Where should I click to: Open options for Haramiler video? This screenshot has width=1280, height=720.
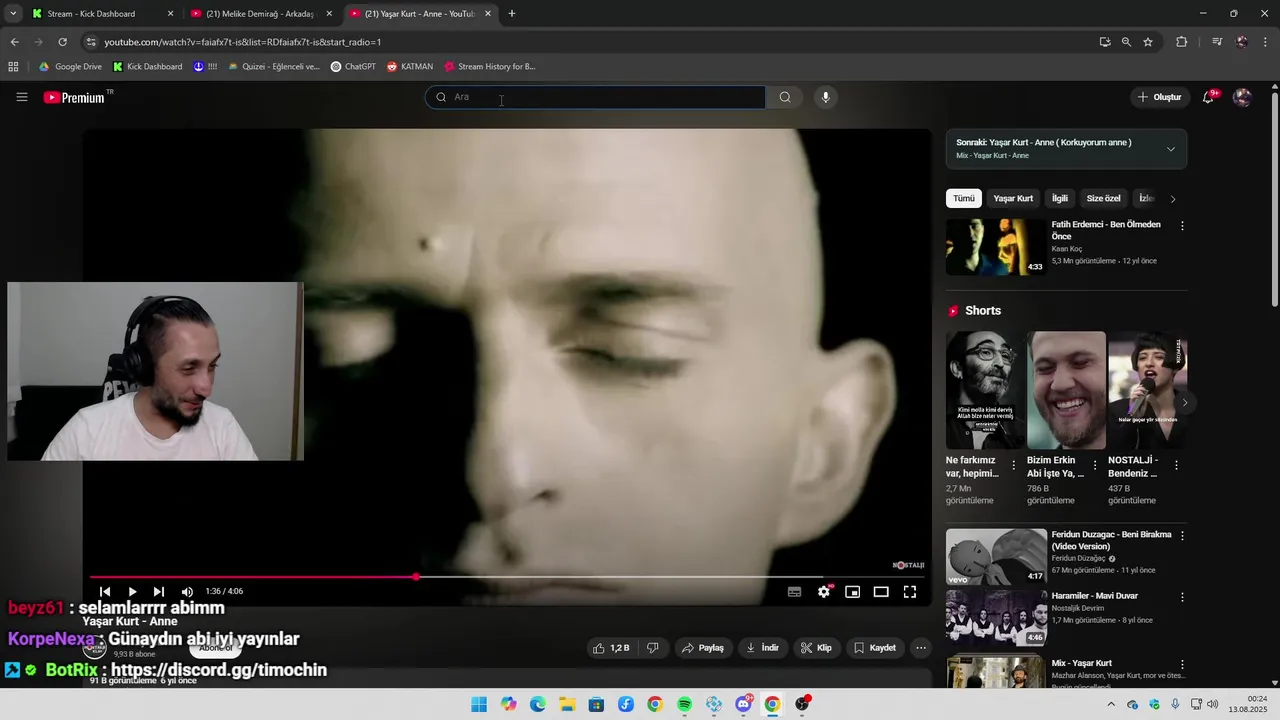click(1182, 597)
